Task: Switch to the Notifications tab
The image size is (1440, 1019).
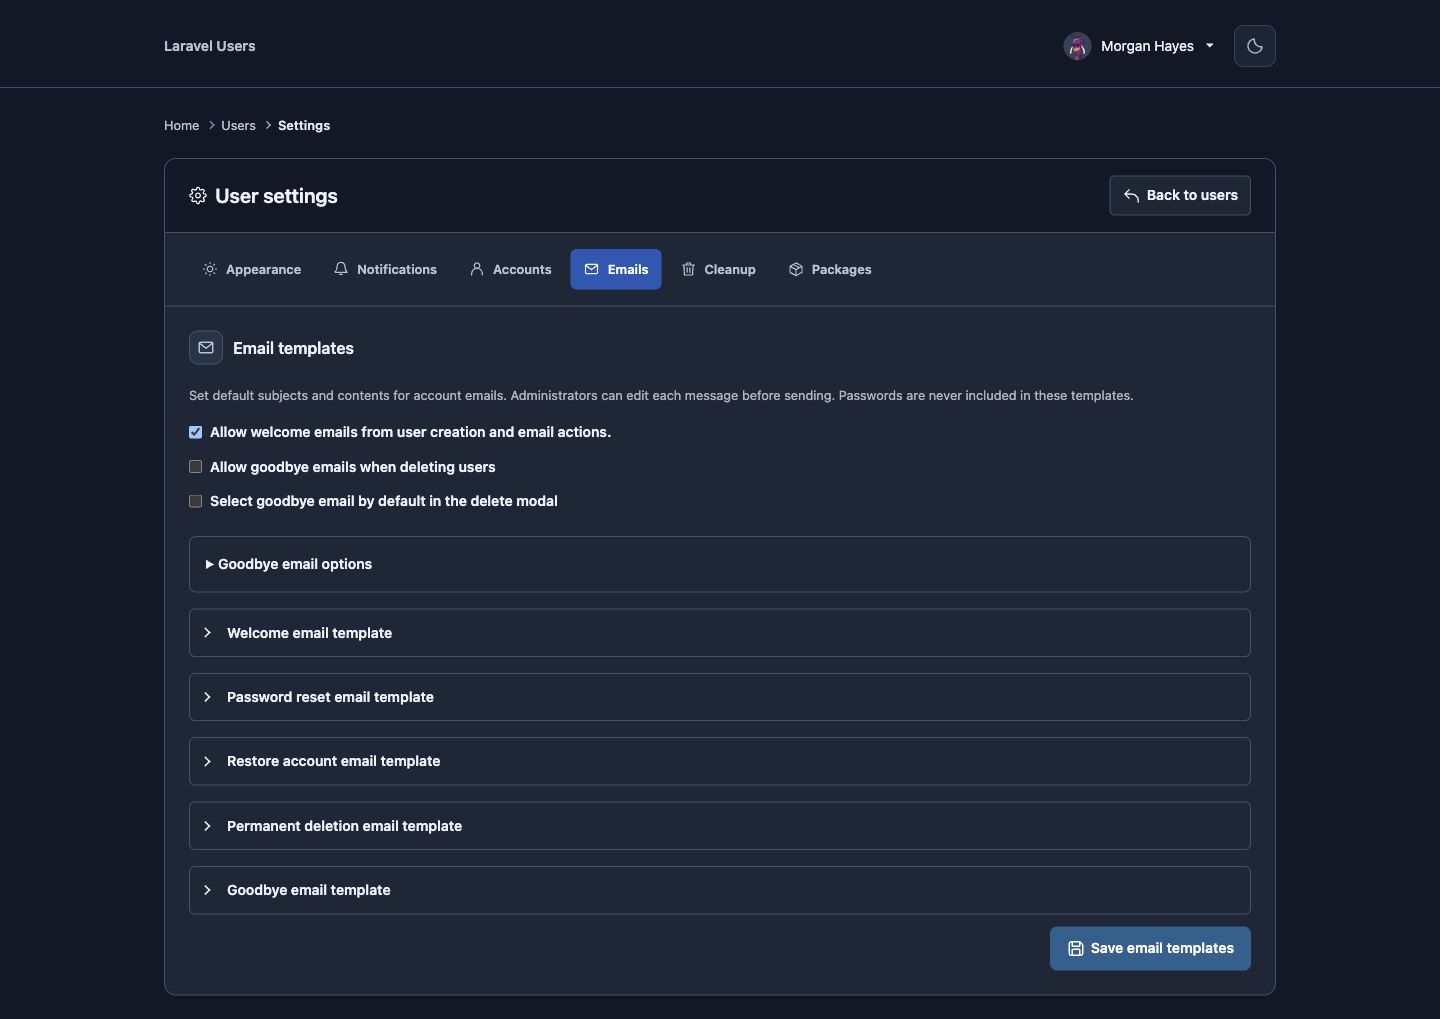Action: tap(385, 269)
